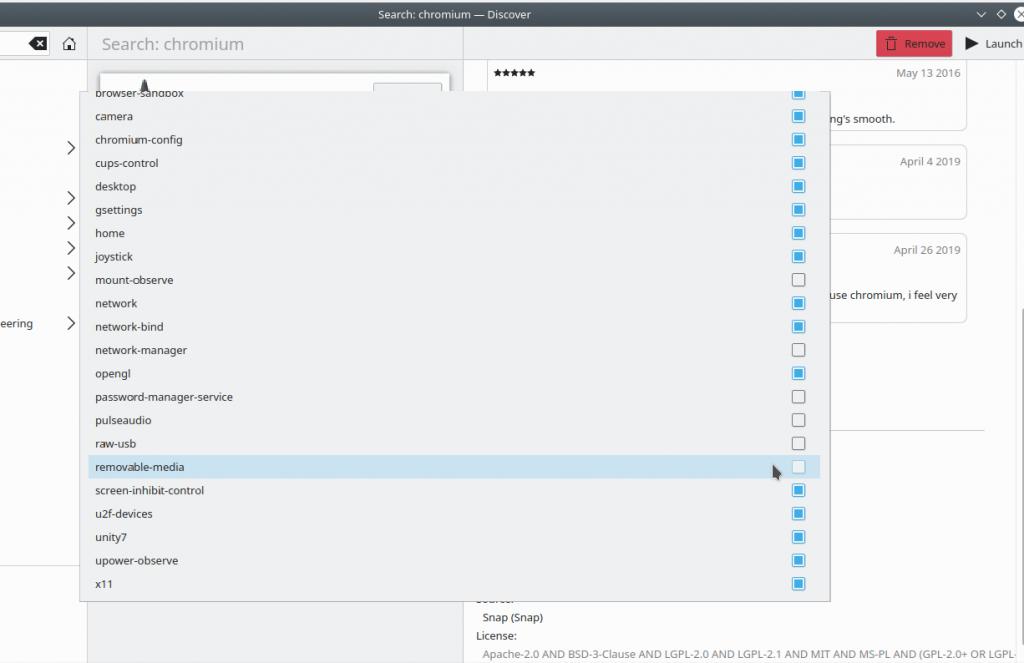This screenshot has height=663, width=1024.
Task: Click the network-manager entry text
Action: click(x=141, y=350)
